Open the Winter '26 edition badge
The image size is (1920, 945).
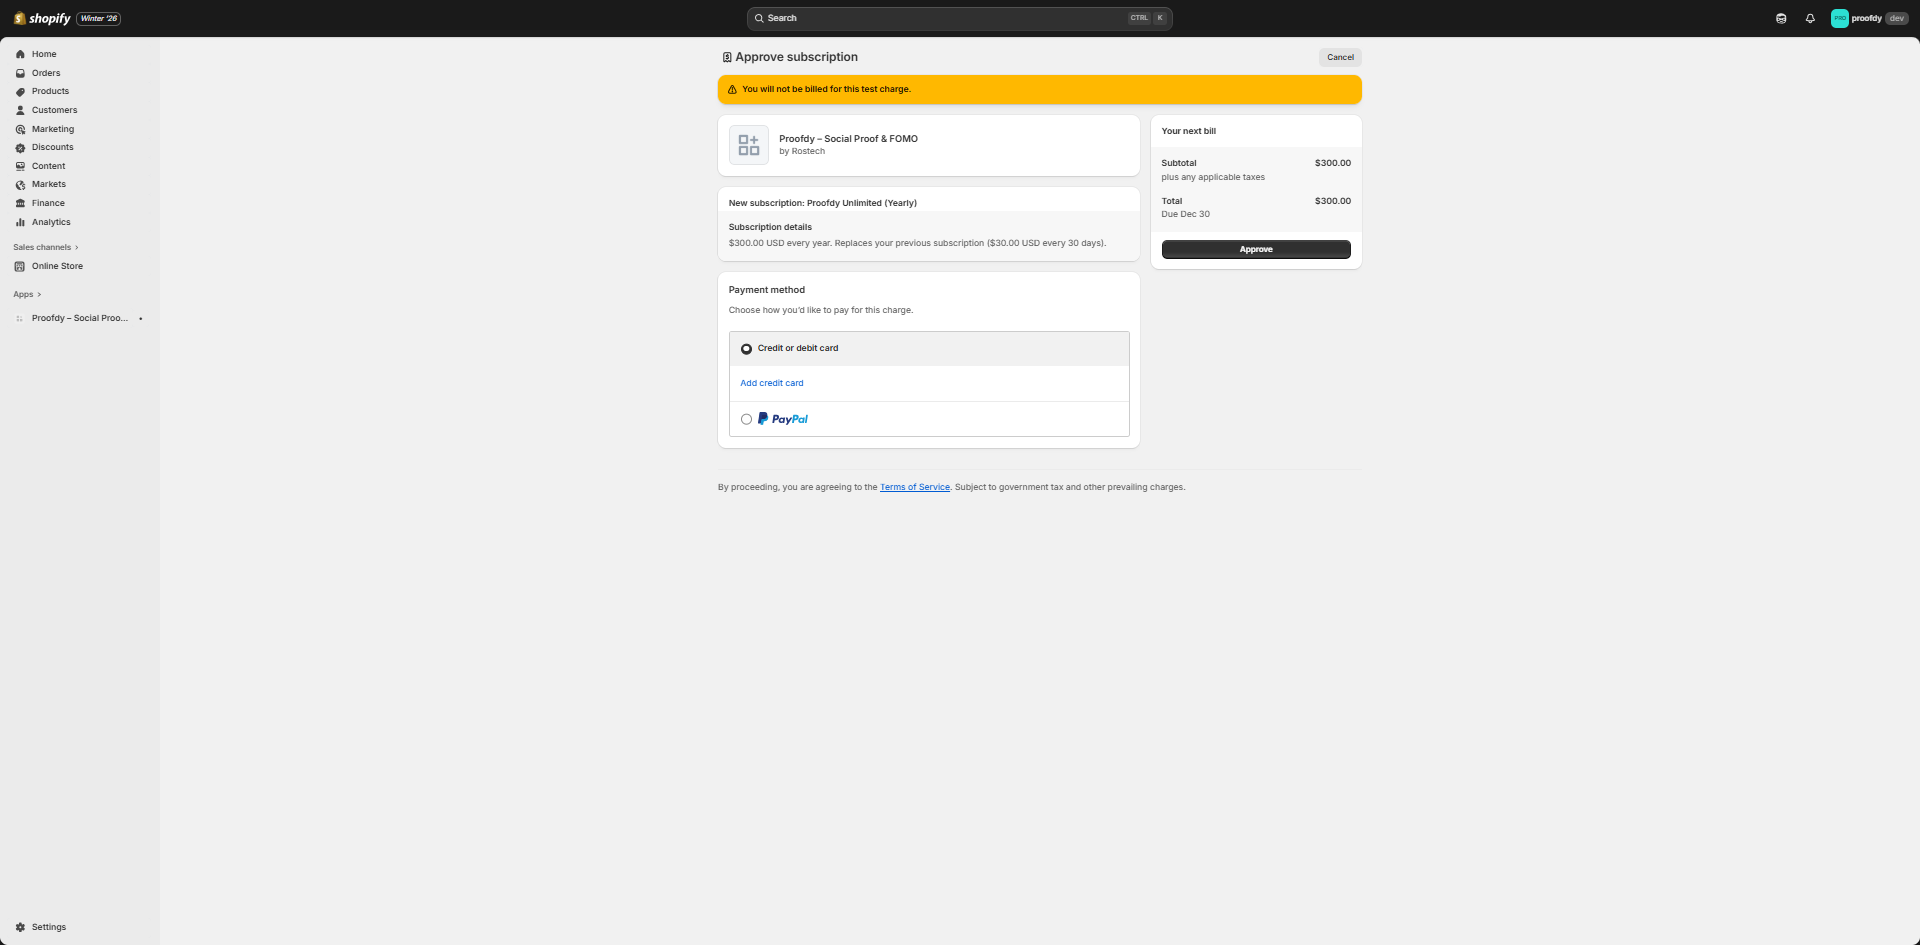[99, 18]
